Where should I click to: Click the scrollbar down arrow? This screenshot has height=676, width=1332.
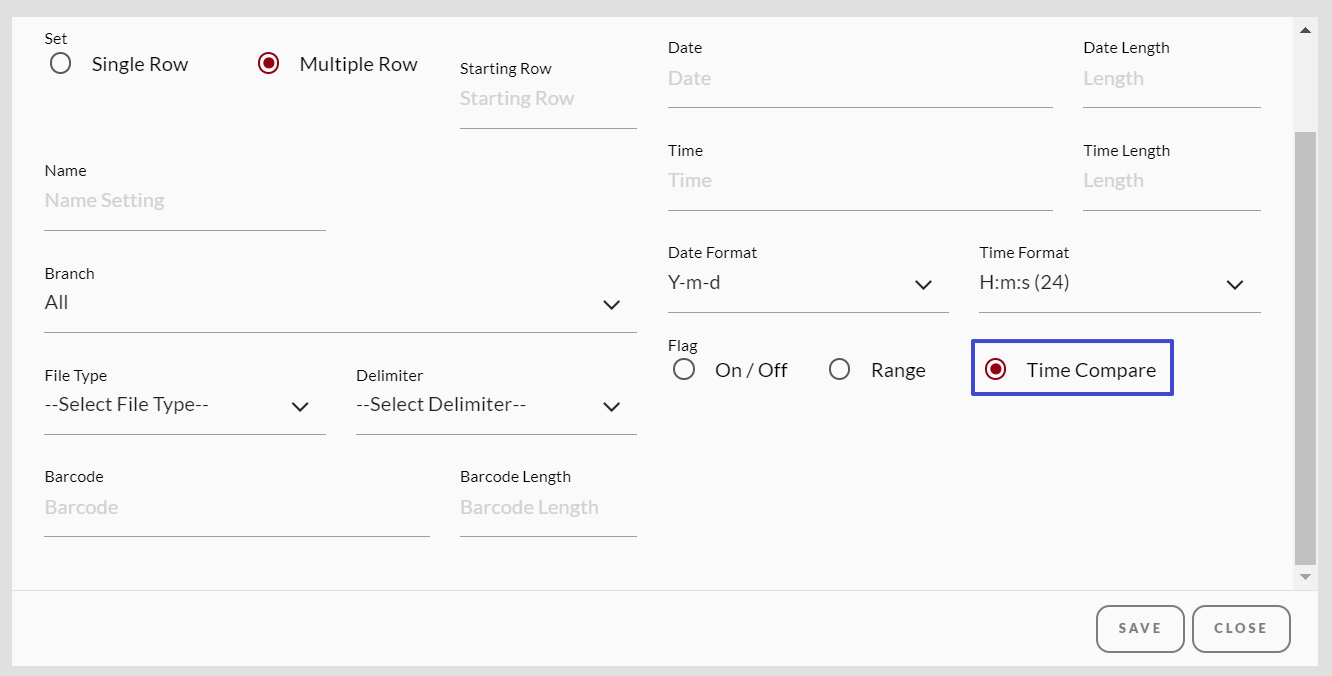1305,577
